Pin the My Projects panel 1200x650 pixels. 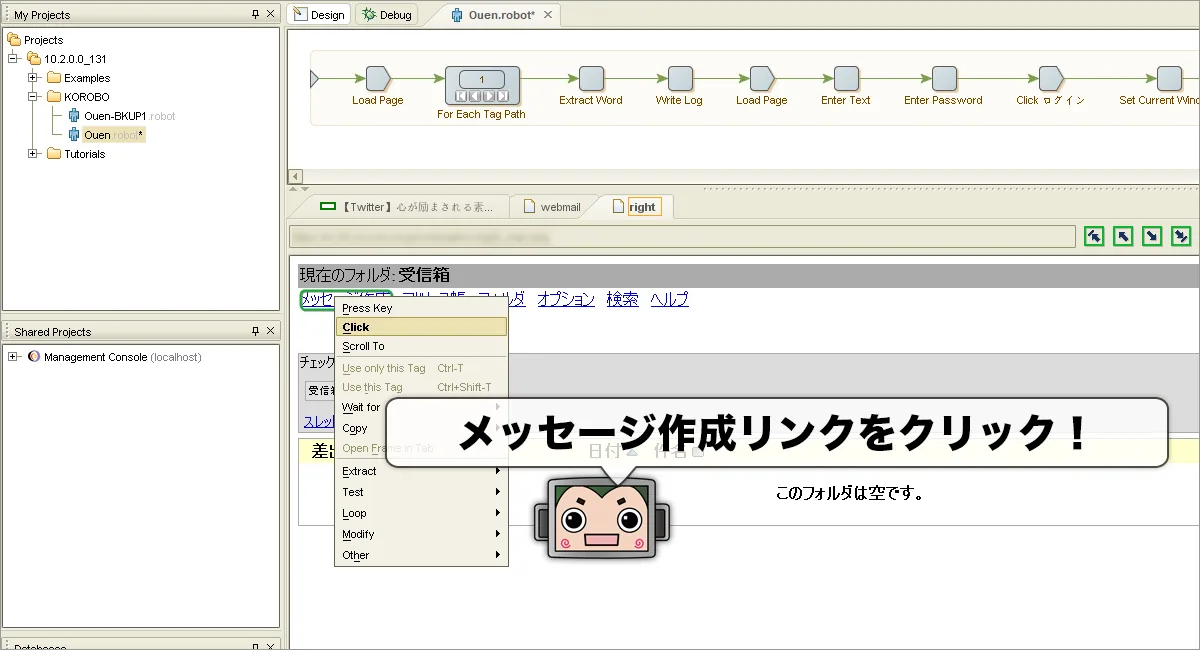(255, 14)
